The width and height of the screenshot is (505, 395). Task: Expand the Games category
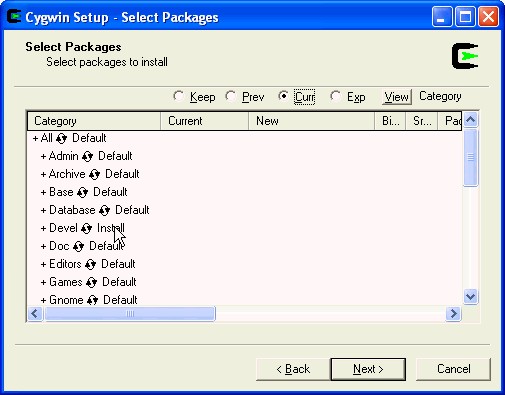[43, 283]
